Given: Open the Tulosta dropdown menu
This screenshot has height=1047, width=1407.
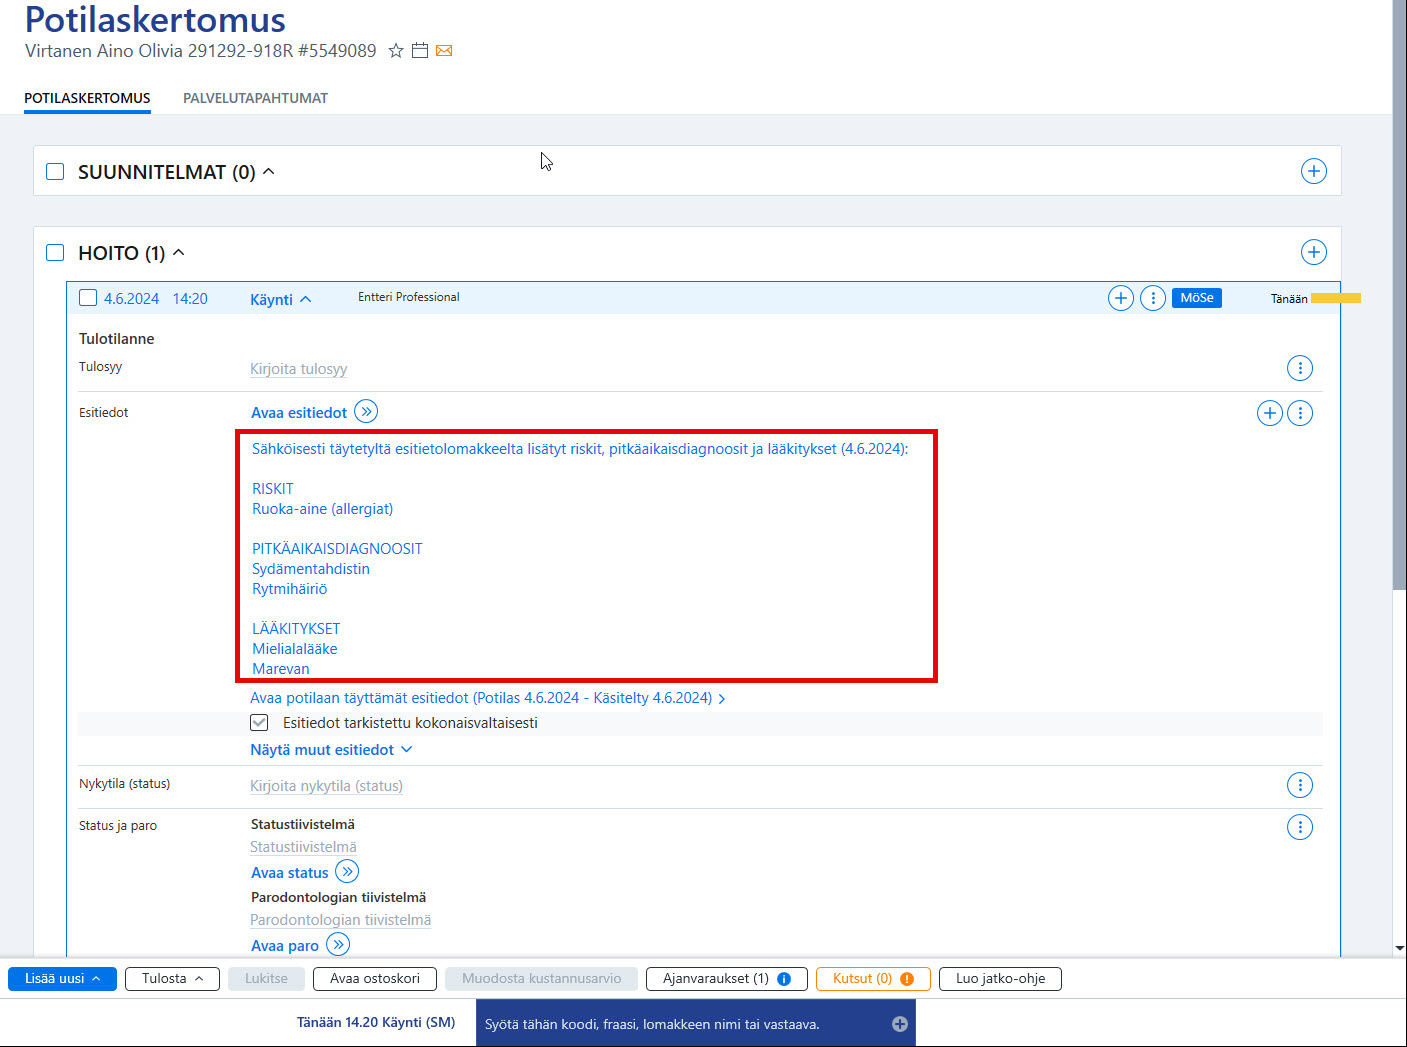Looking at the screenshot, I should coord(172,979).
